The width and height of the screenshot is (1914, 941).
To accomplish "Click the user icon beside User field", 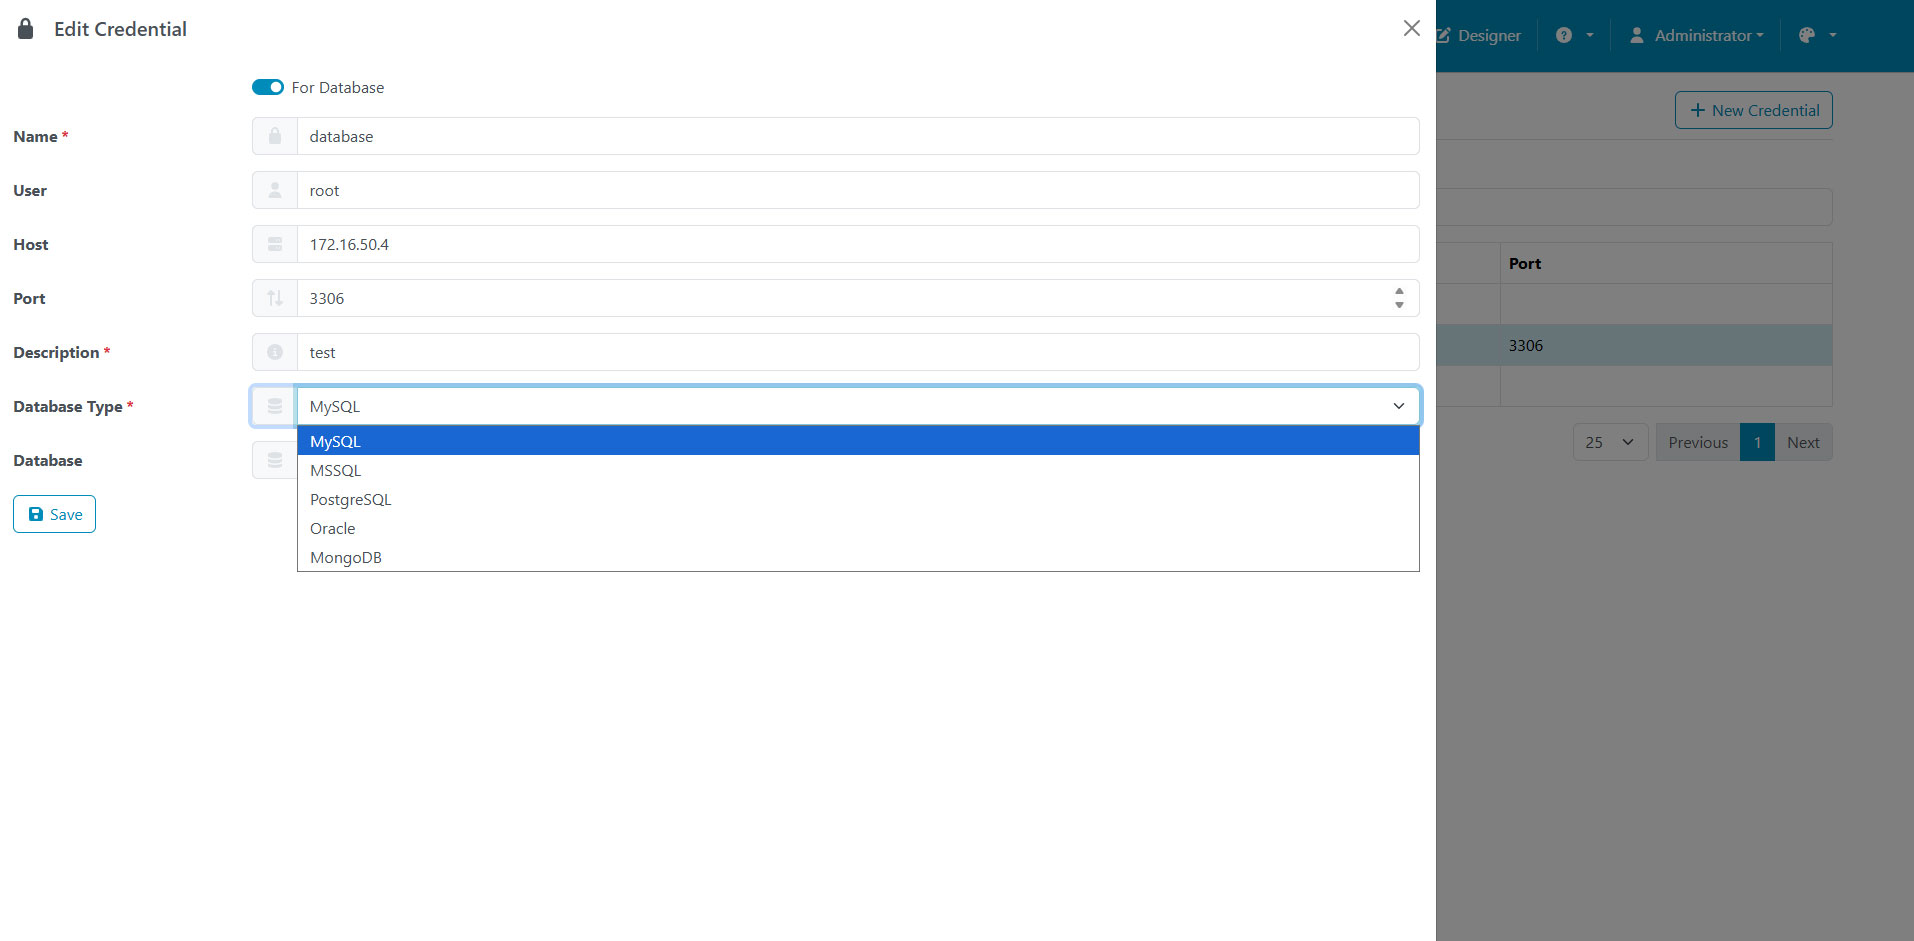I will point(275,190).
